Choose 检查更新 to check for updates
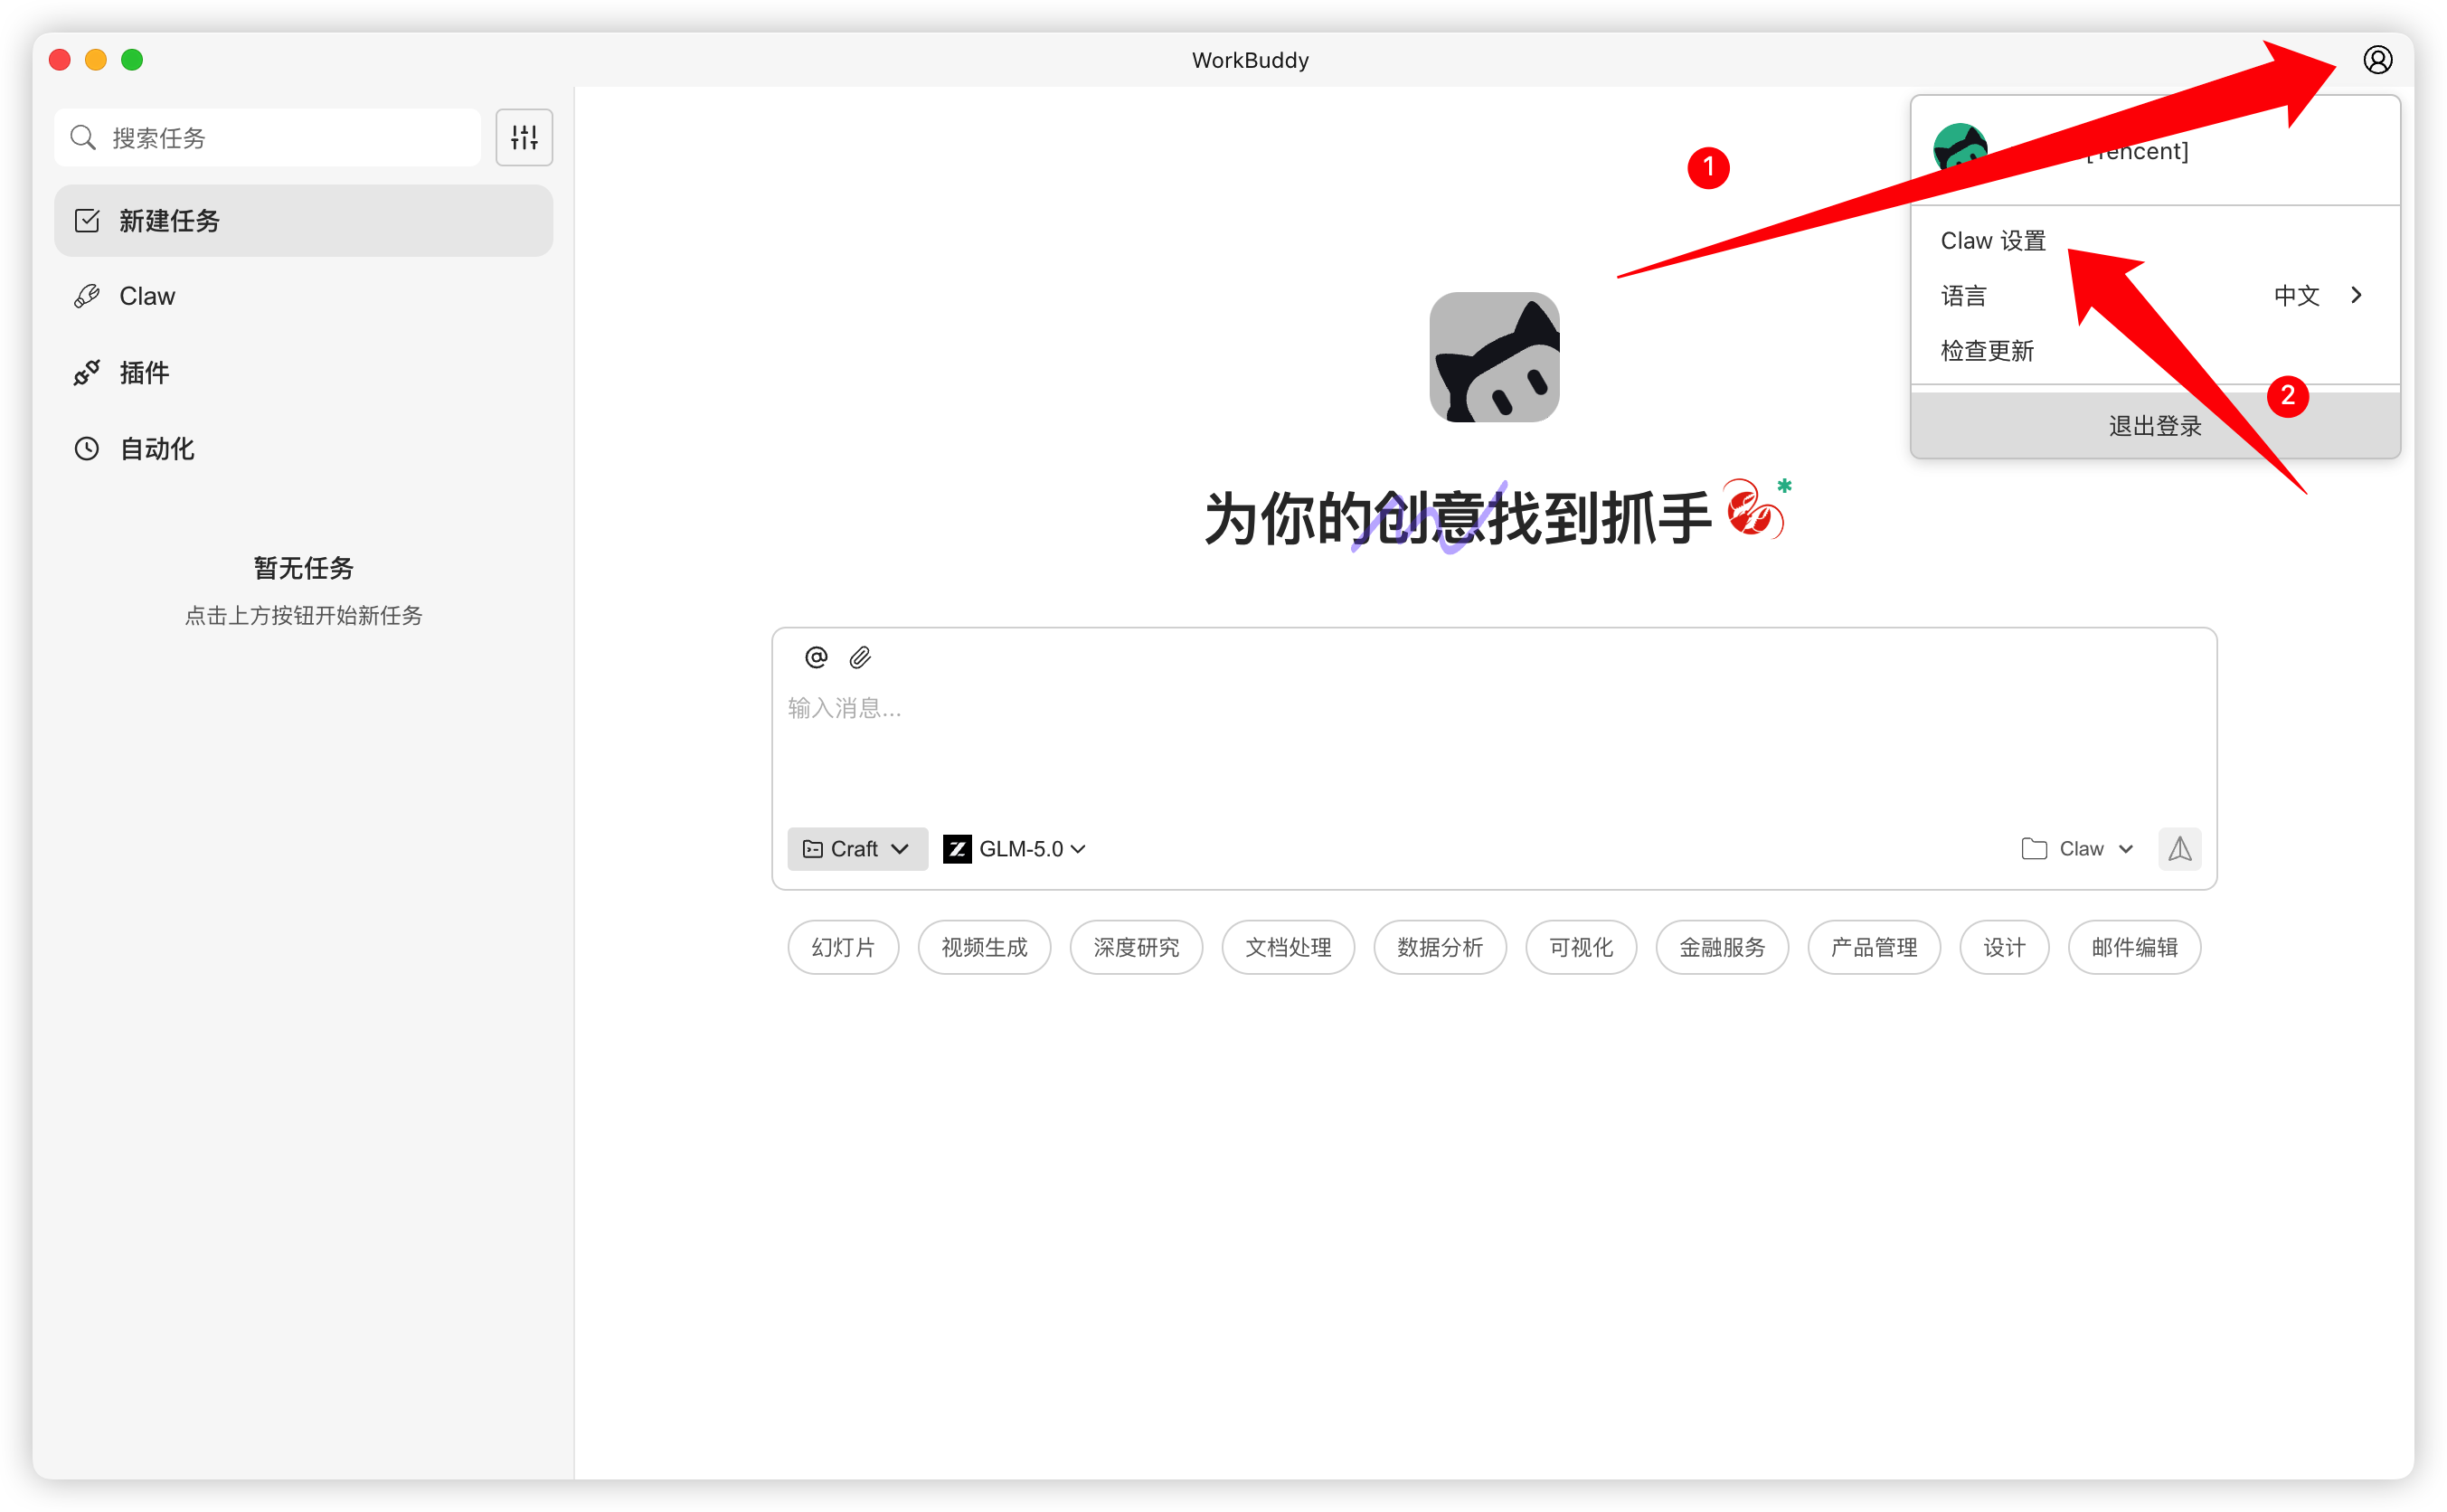 (x=1986, y=350)
